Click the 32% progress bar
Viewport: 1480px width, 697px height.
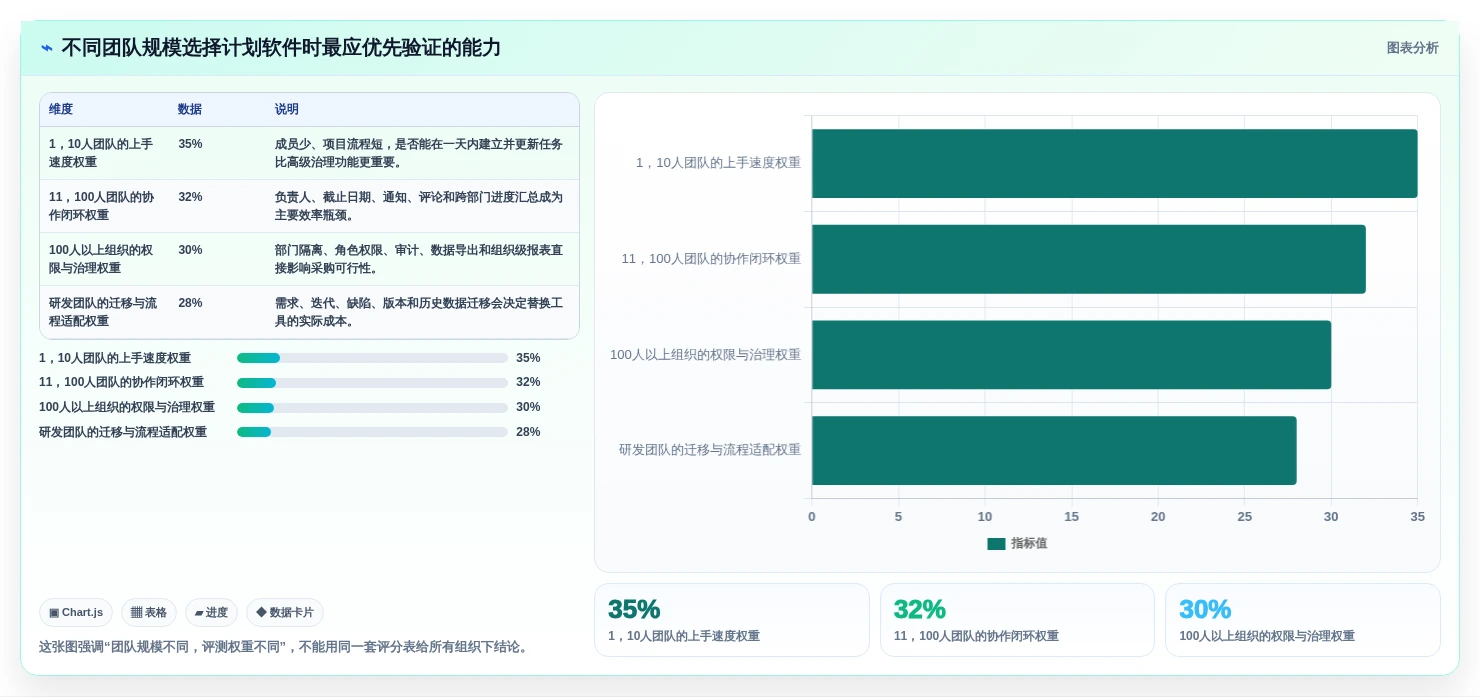[x=372, y=382]
